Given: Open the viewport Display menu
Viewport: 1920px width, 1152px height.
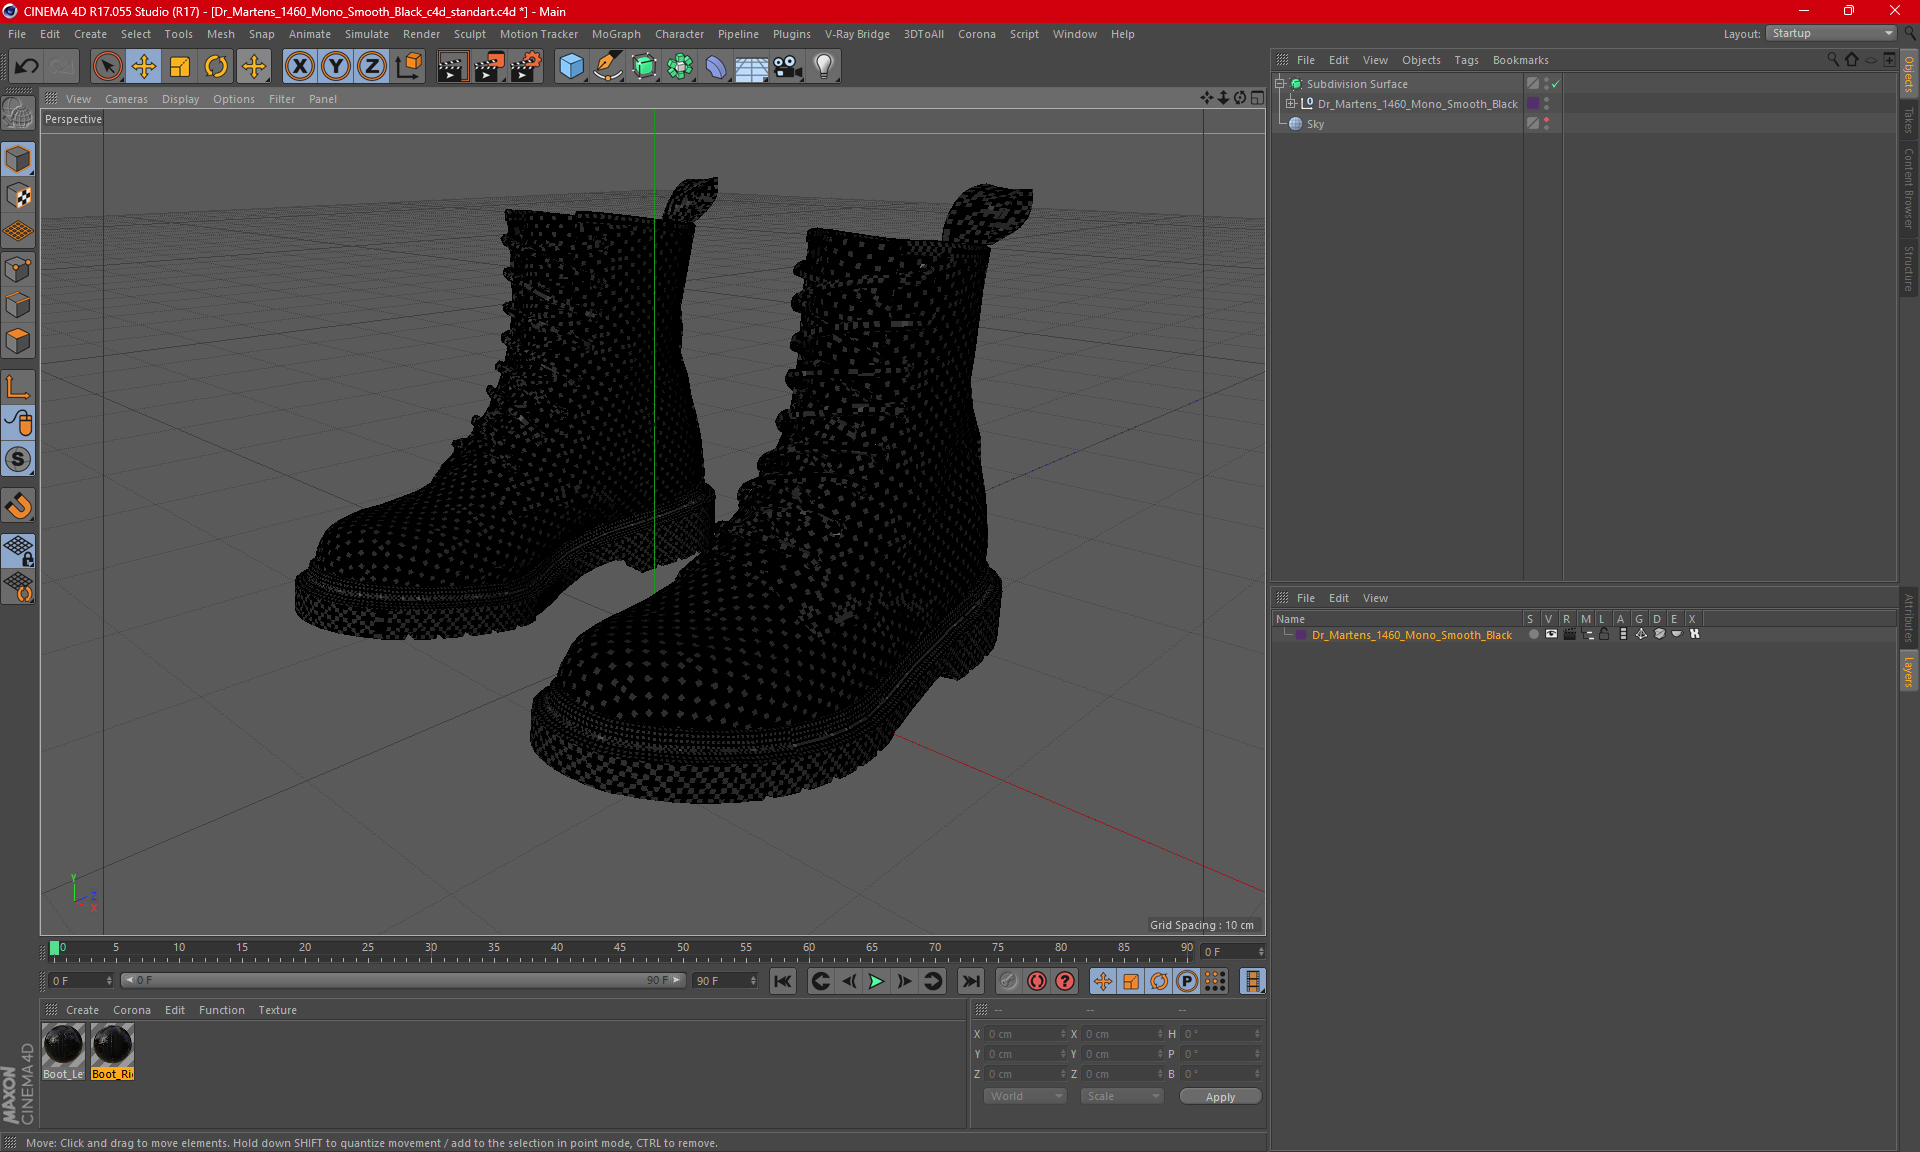Looking at the screenshot, I should coord(180,99).
